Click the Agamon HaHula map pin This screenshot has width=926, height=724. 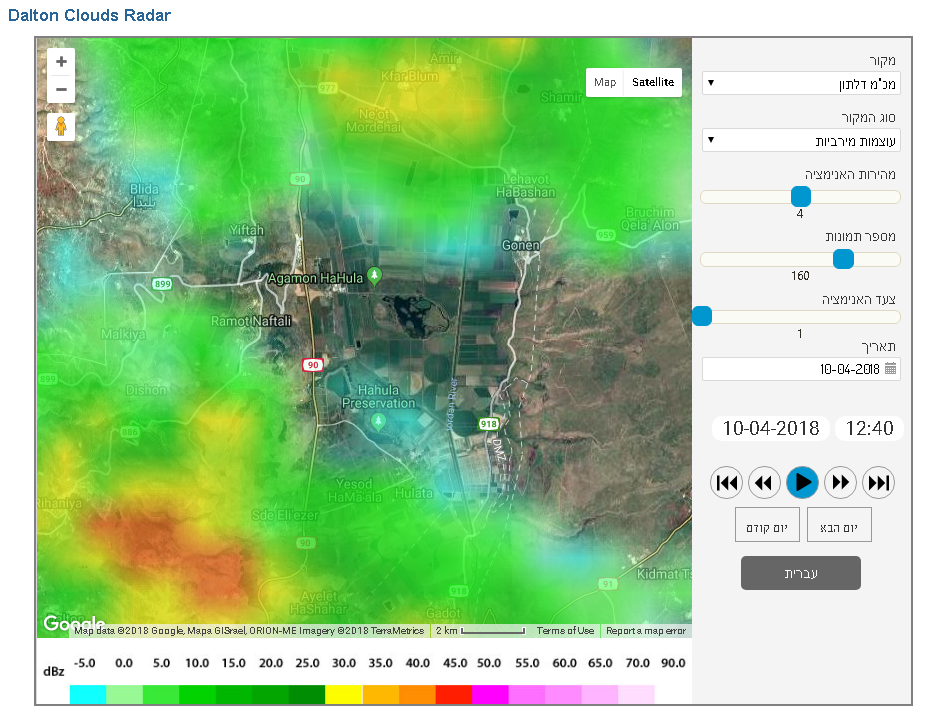click(x=375, y=275)
